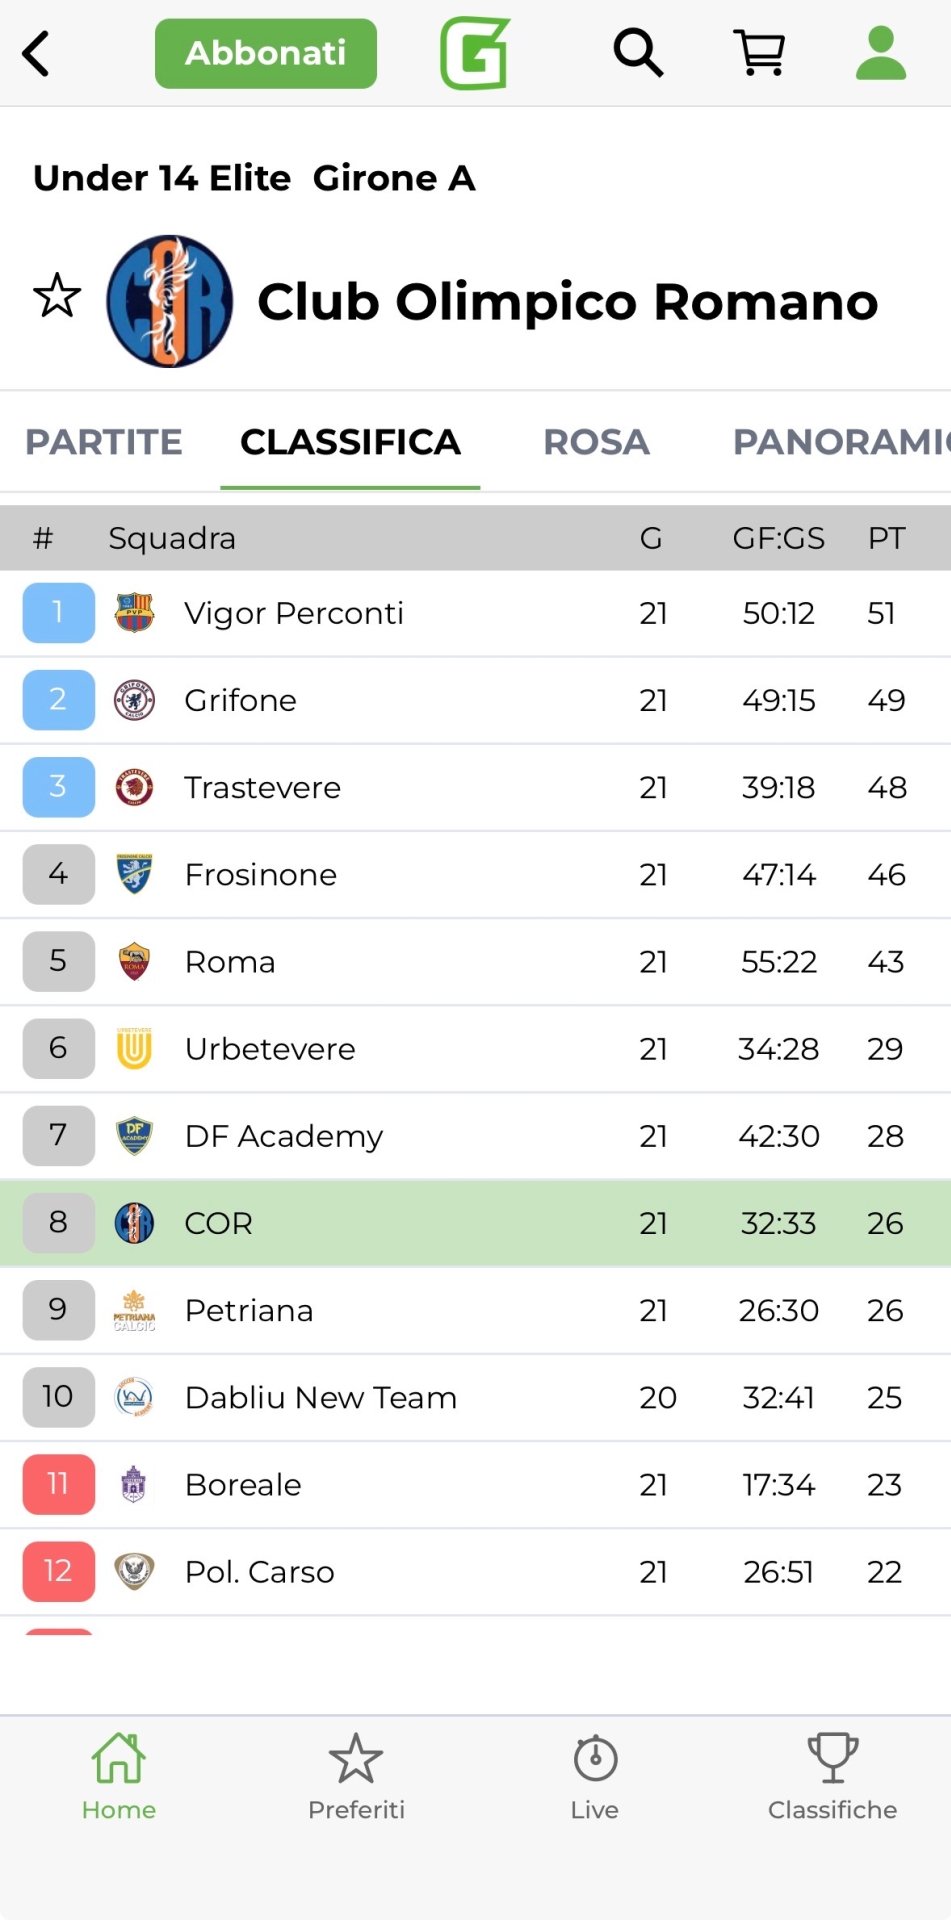The width and height of the screenshot is (951, 1920).
Task: Open the search magnifier icon
Action: point(638,53)
